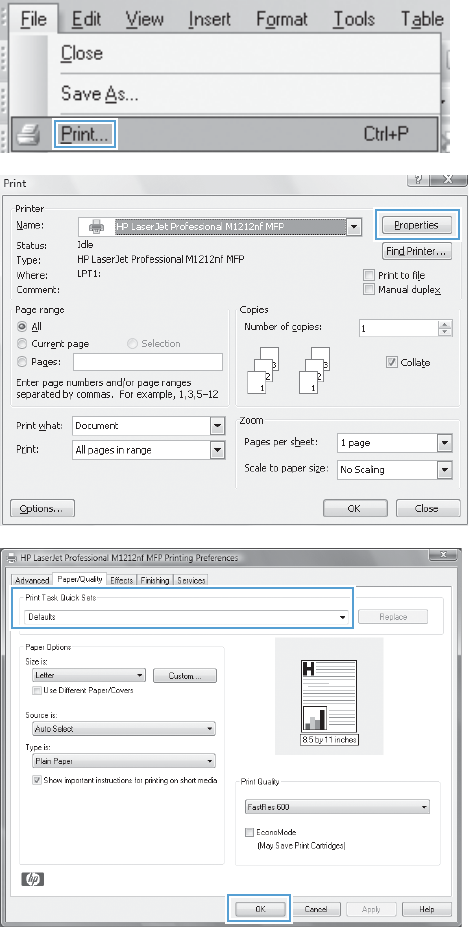This screenshot has width=469, height=927.
Task: Click the Replace button for Quick Sets
Action: coord(393,617)
